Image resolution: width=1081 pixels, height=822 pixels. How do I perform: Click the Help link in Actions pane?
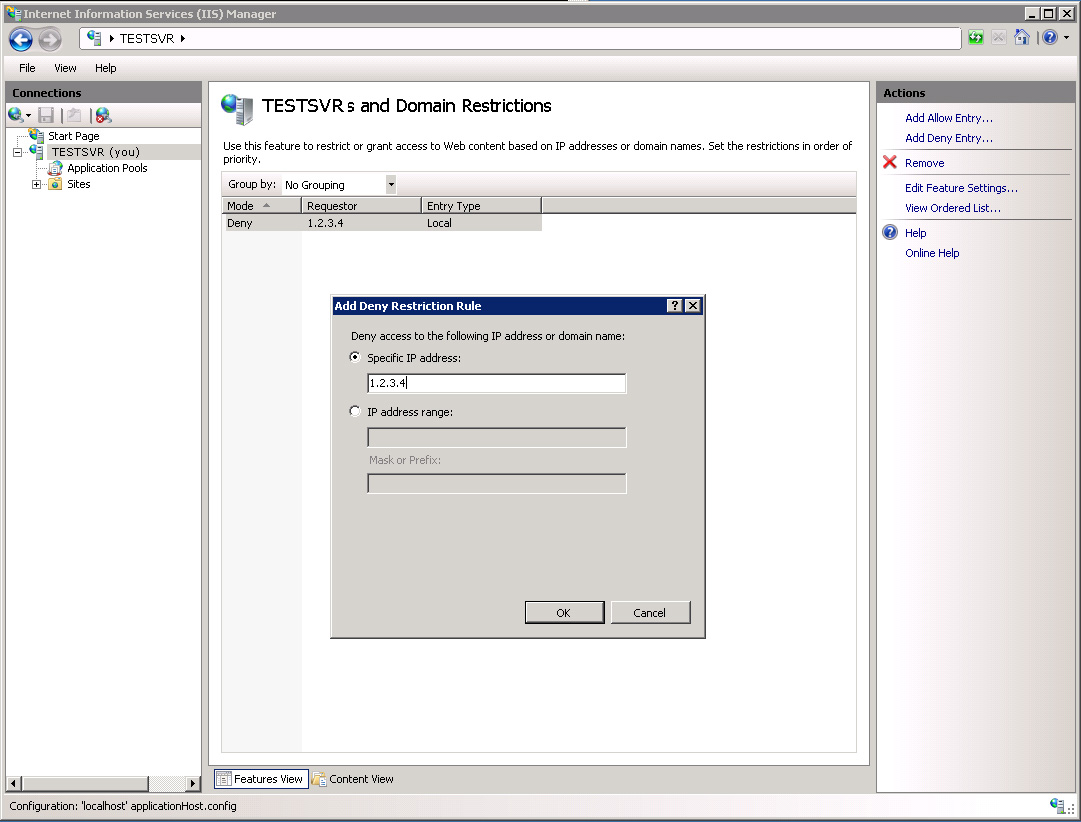click(x=916, y=232)
